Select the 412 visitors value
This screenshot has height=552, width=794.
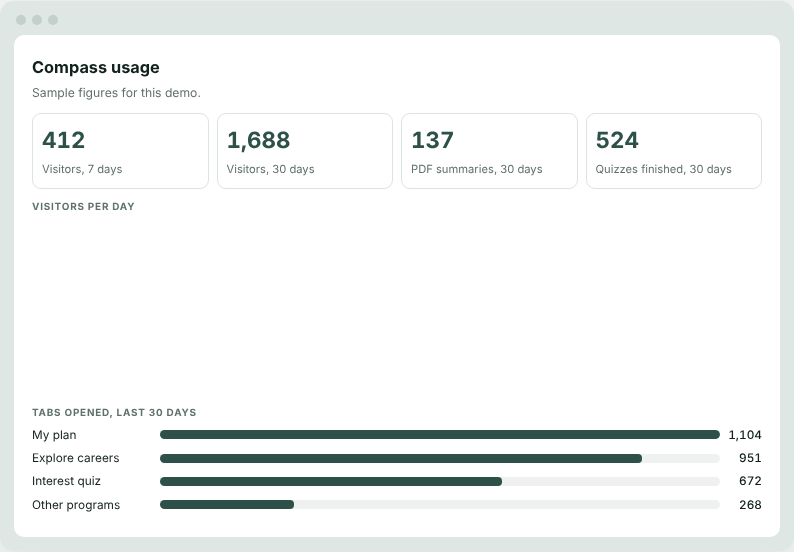click(x=63, y=140)
